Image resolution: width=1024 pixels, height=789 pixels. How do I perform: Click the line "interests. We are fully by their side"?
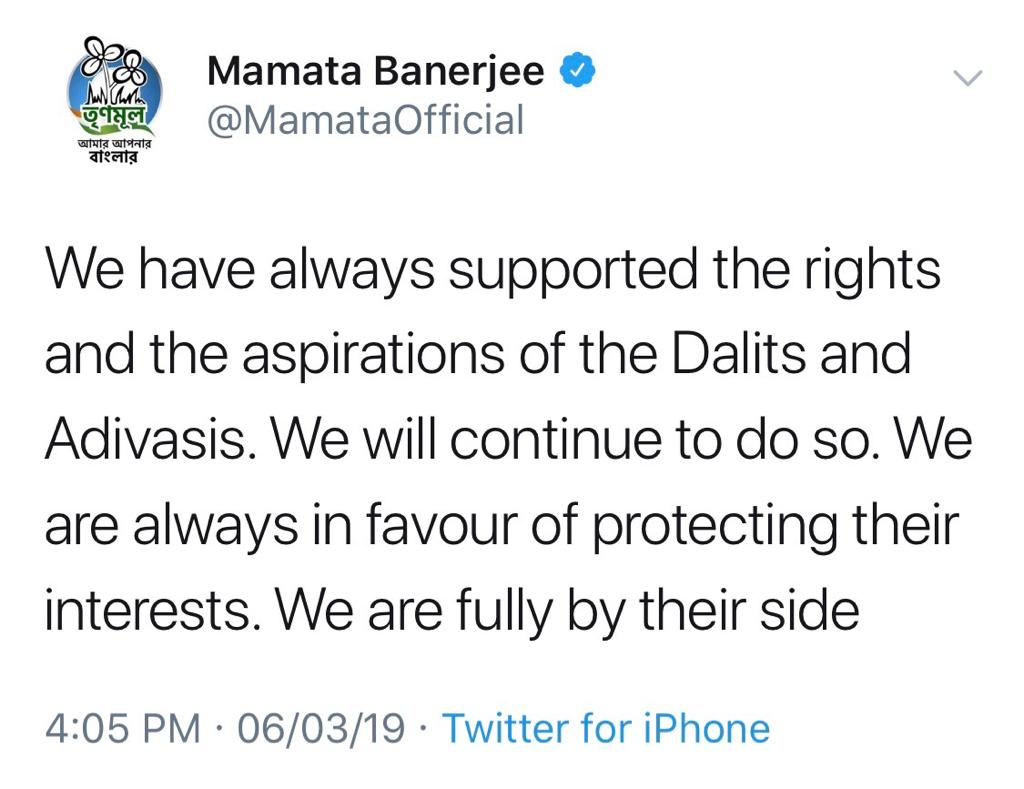(x=452, y=610)
